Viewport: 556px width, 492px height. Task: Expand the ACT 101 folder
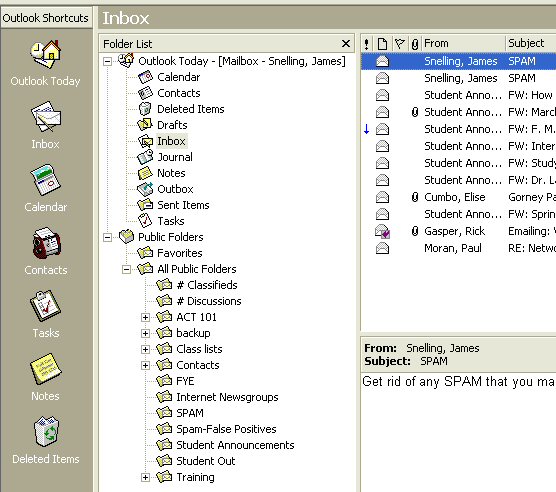145,317
